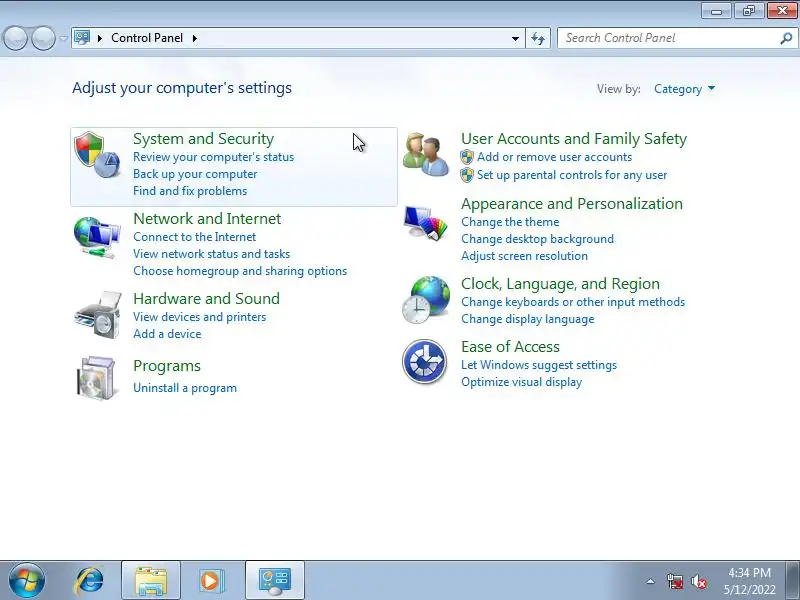The width and height of the screenshot is (800, 600).
Task: Open Back up your computer
Action: [195, 174]
